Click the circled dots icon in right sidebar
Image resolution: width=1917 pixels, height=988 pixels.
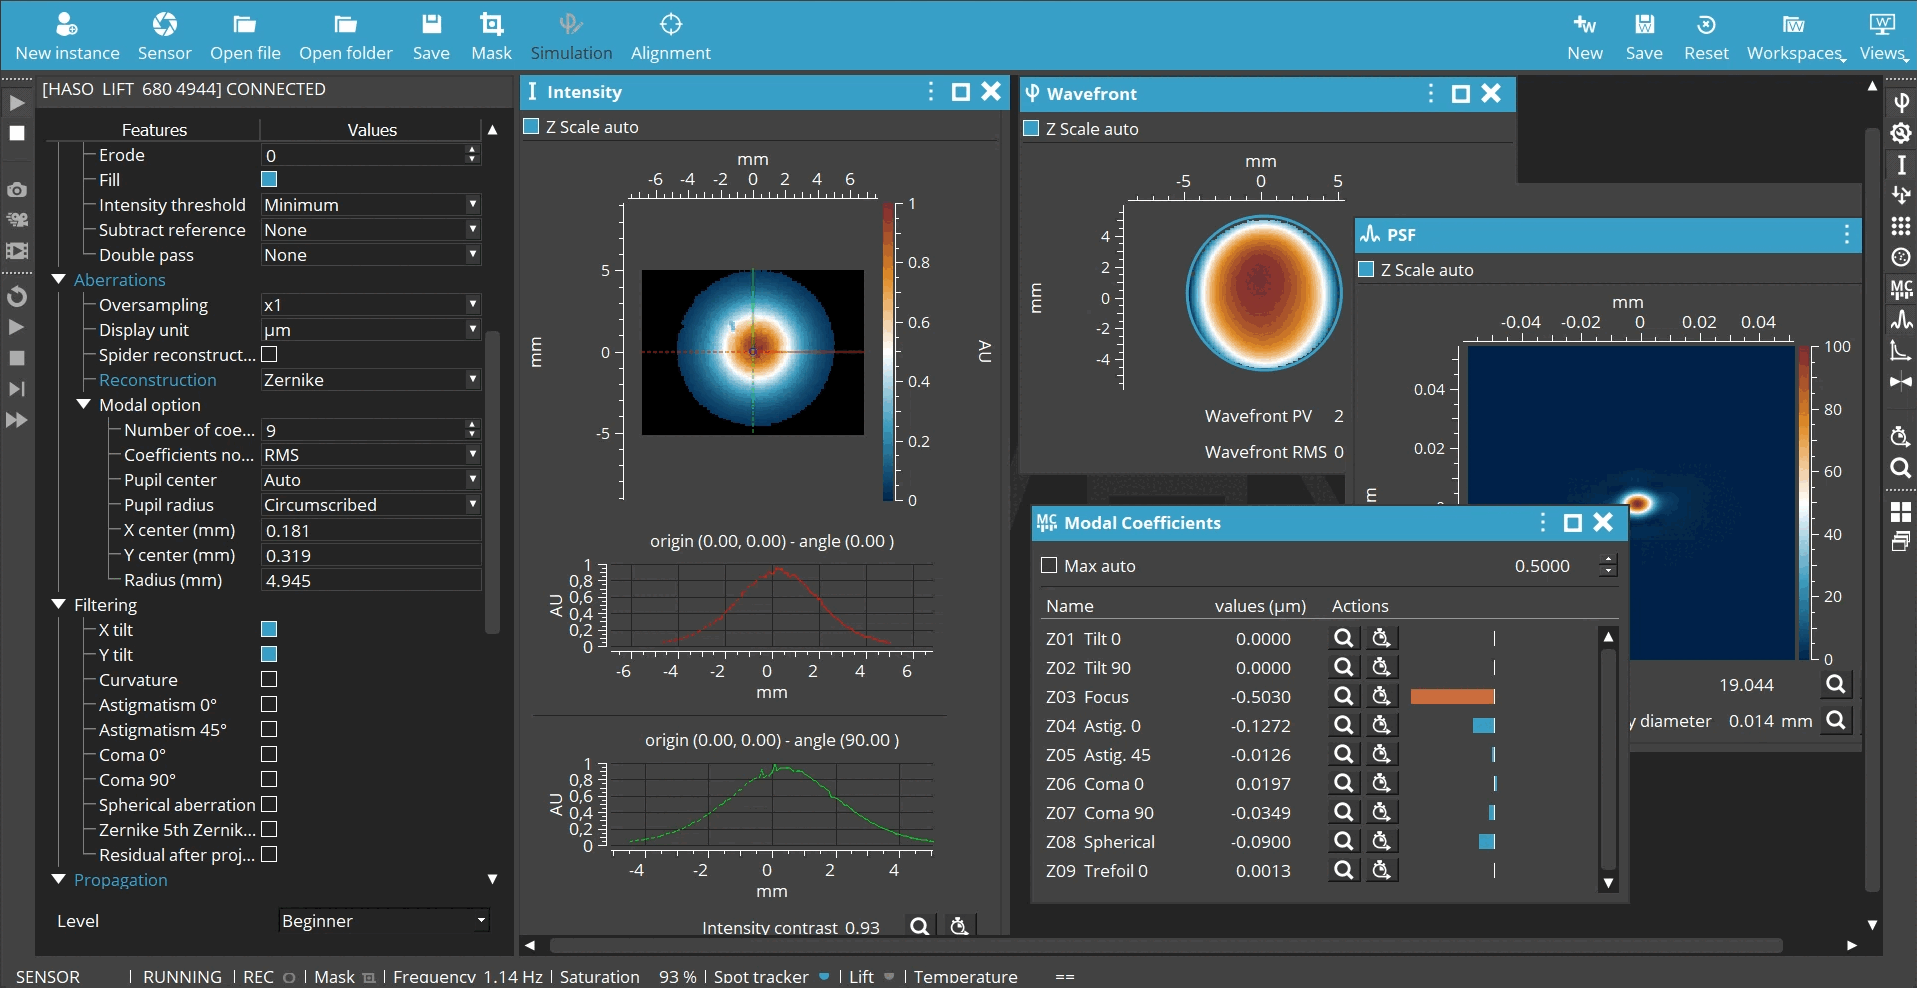(1901, 257)
